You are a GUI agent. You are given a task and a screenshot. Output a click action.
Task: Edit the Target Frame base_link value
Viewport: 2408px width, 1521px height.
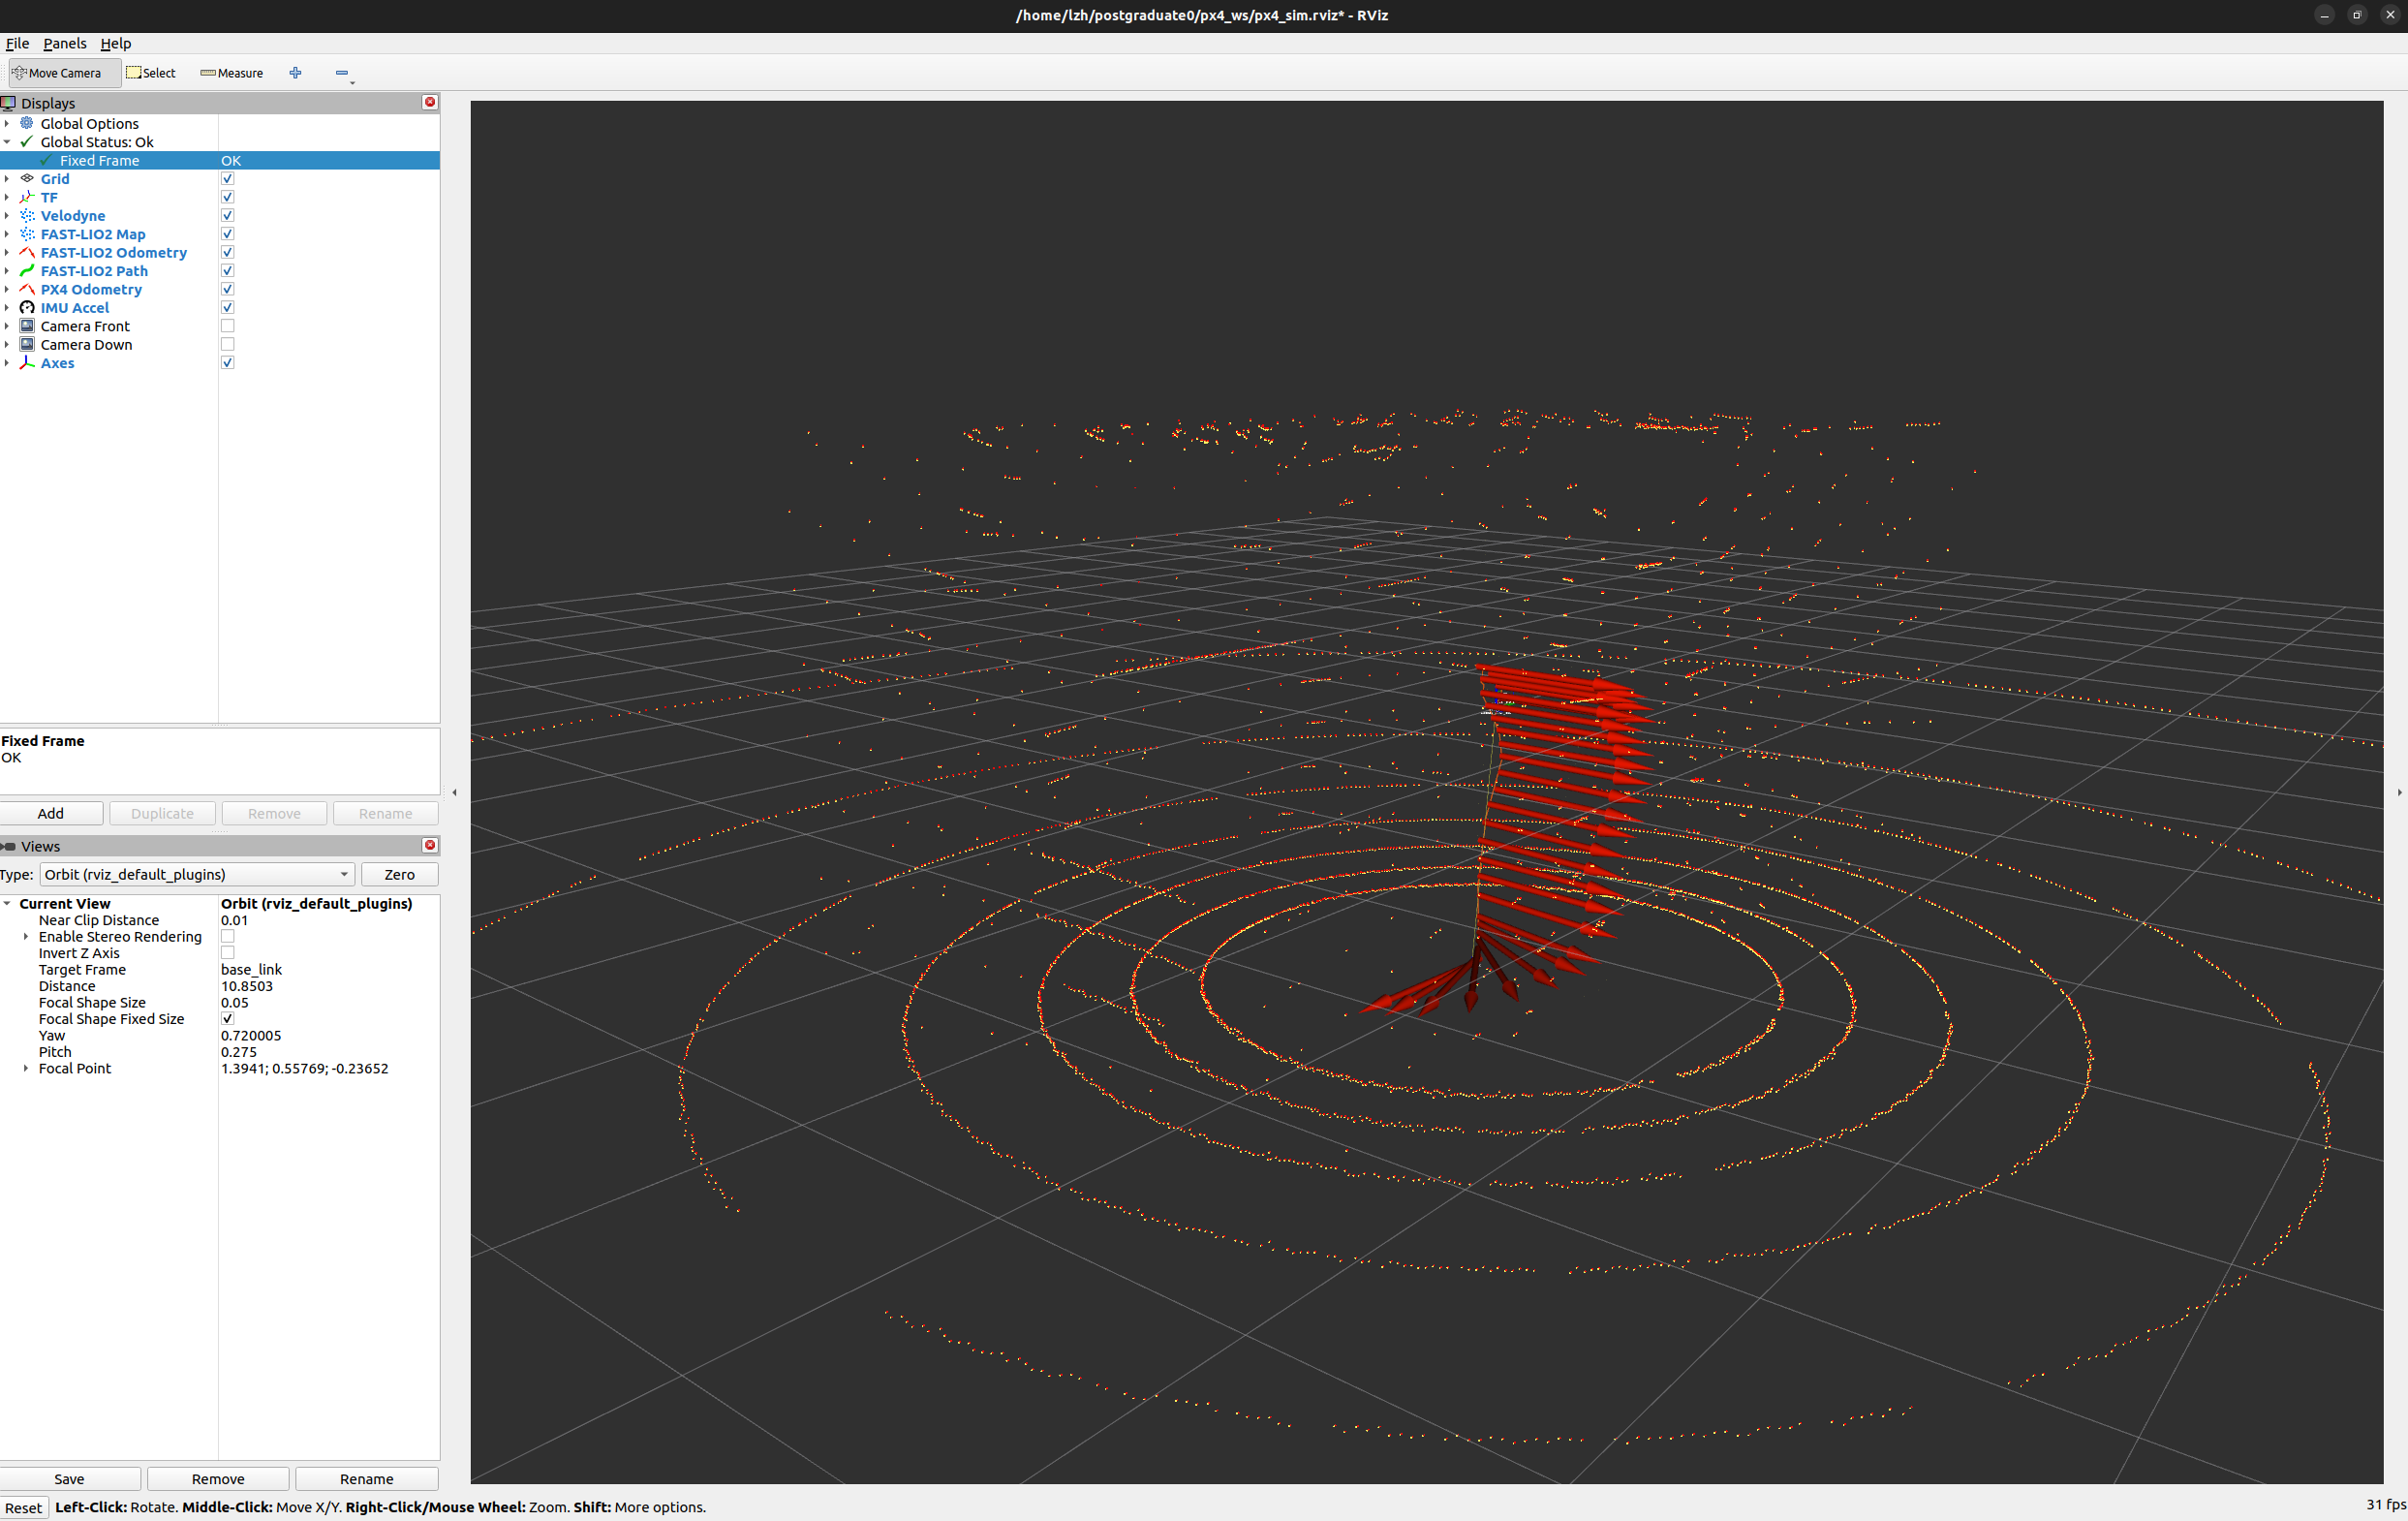(x=328, y=969)
